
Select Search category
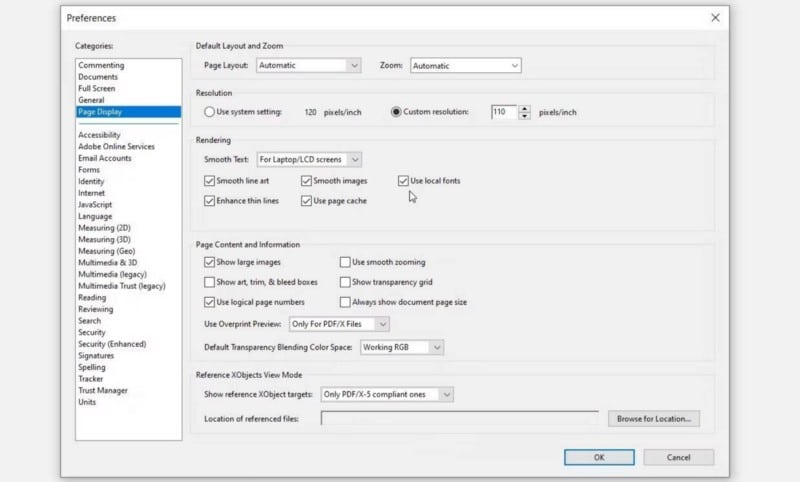pos(89,321)
